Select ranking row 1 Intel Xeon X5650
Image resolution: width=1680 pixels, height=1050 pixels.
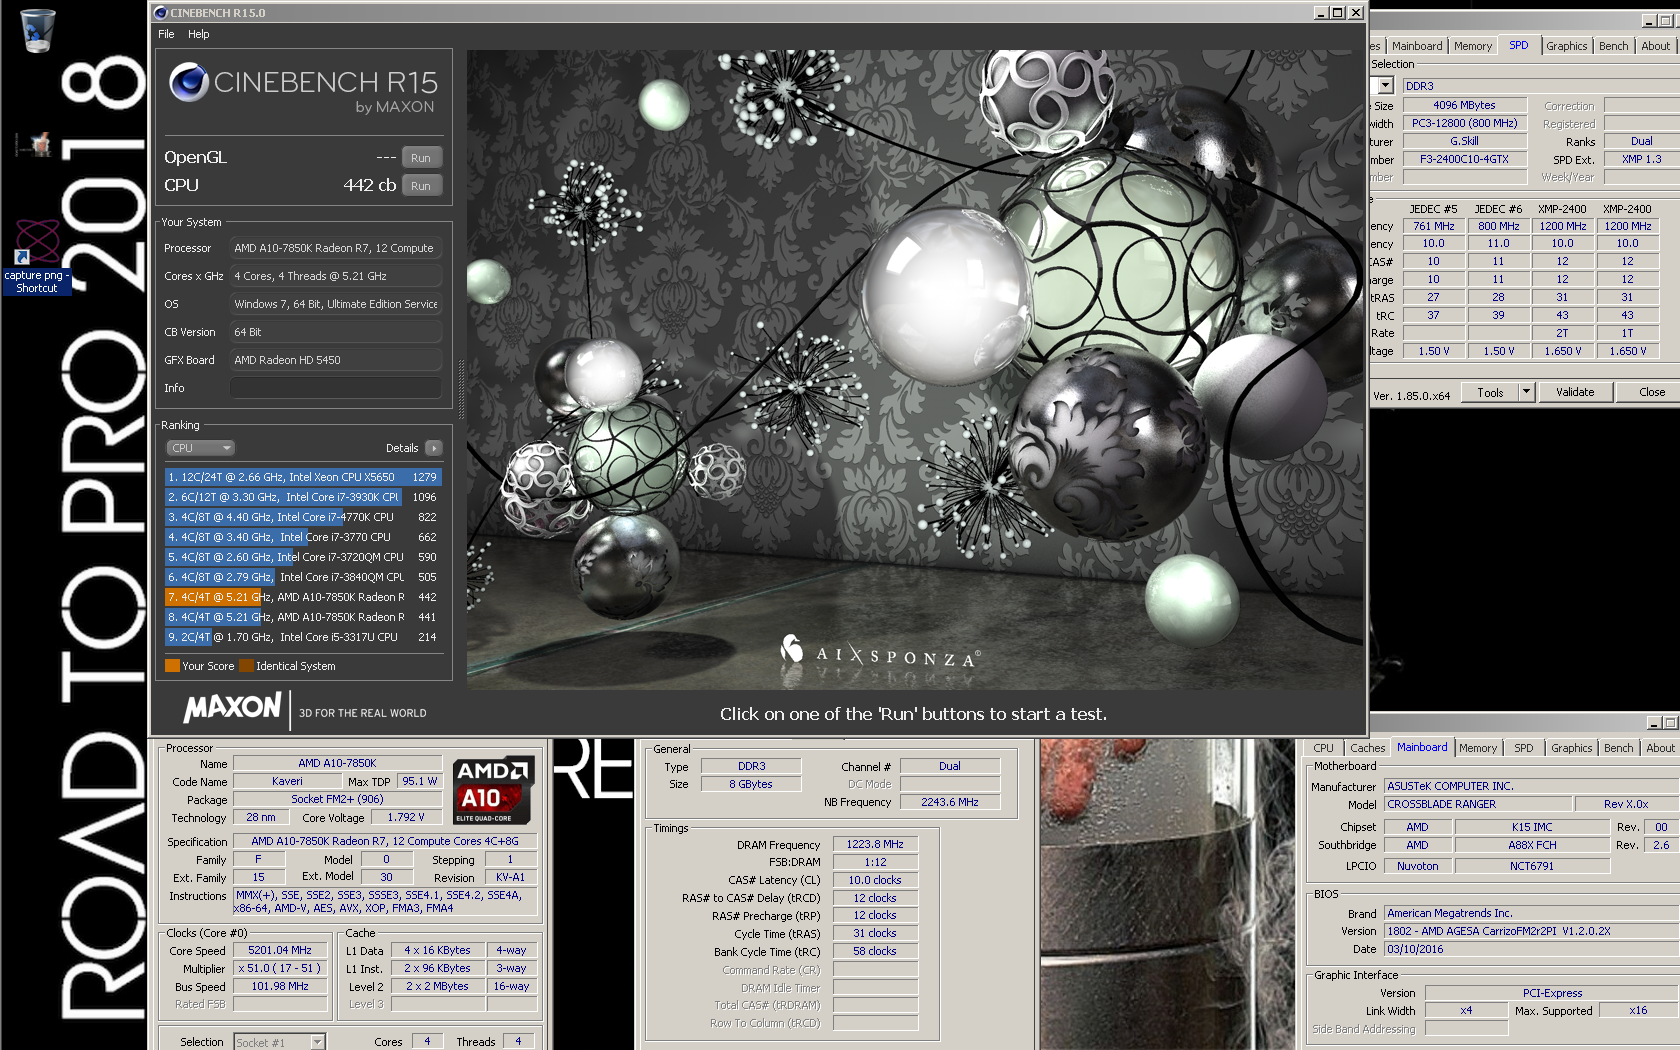[x=303, y=477]
